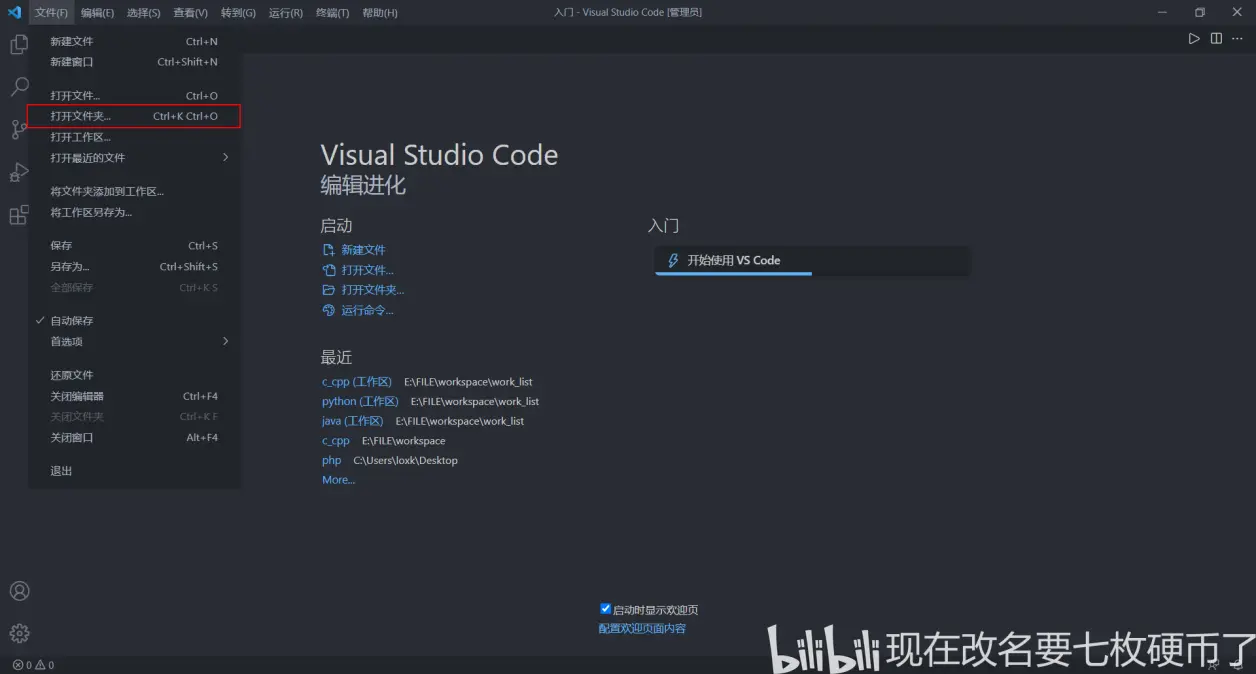The height and width of the screenshot is (674, 1256).
Task: Open recent php folder link
Action: tap(332, 461)
